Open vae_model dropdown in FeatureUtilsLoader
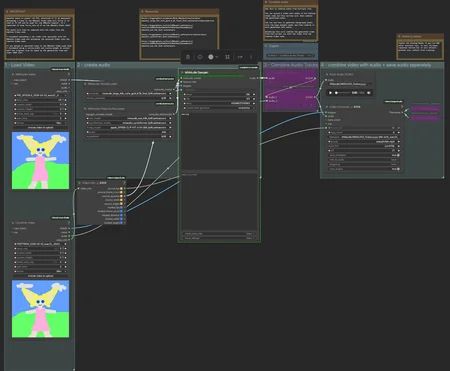 129,118
